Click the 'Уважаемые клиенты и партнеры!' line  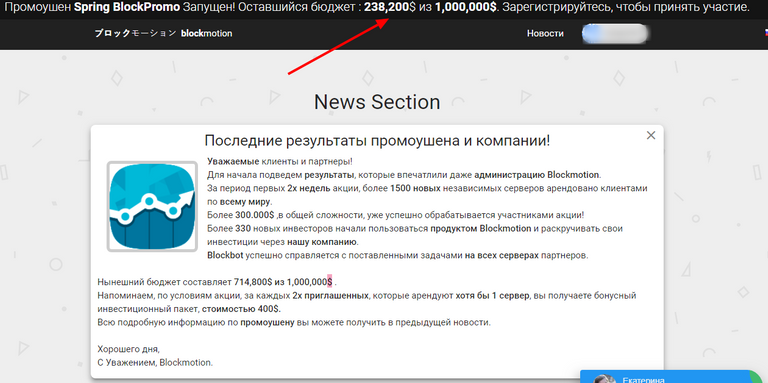click(x=280, y=162)
